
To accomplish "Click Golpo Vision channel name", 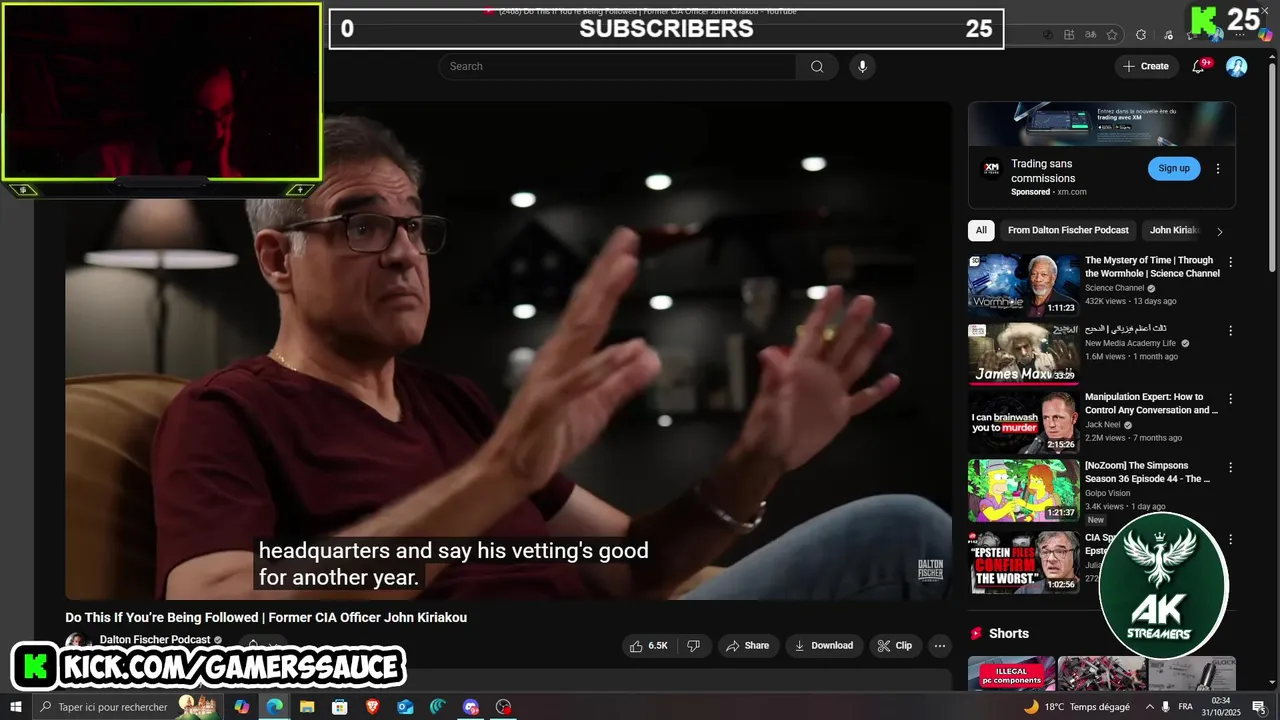I will coord(1107,493).
